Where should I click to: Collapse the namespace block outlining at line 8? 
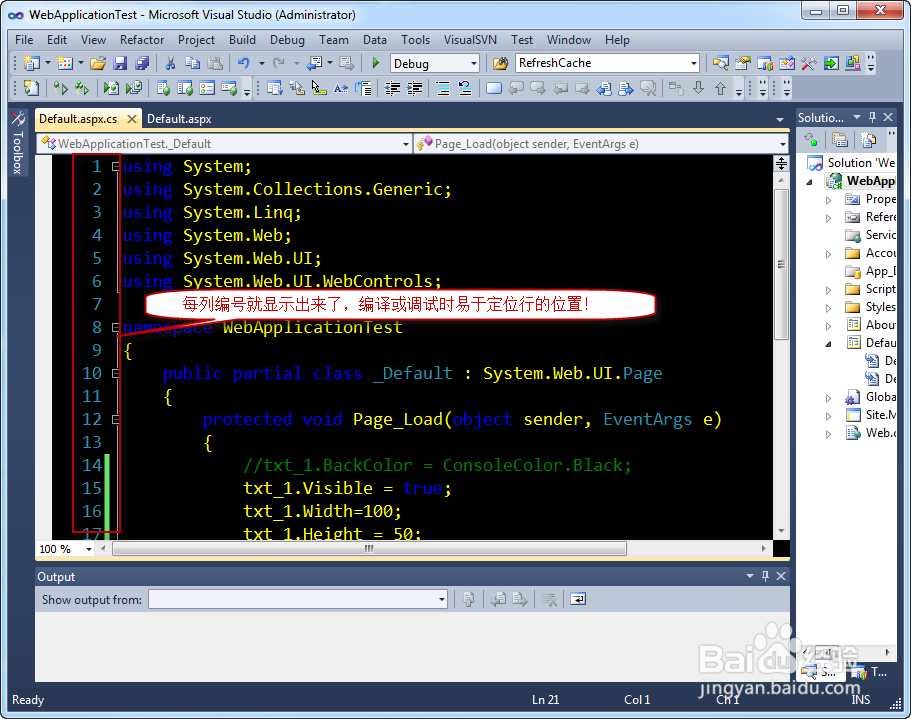click(x=115, y=328)
